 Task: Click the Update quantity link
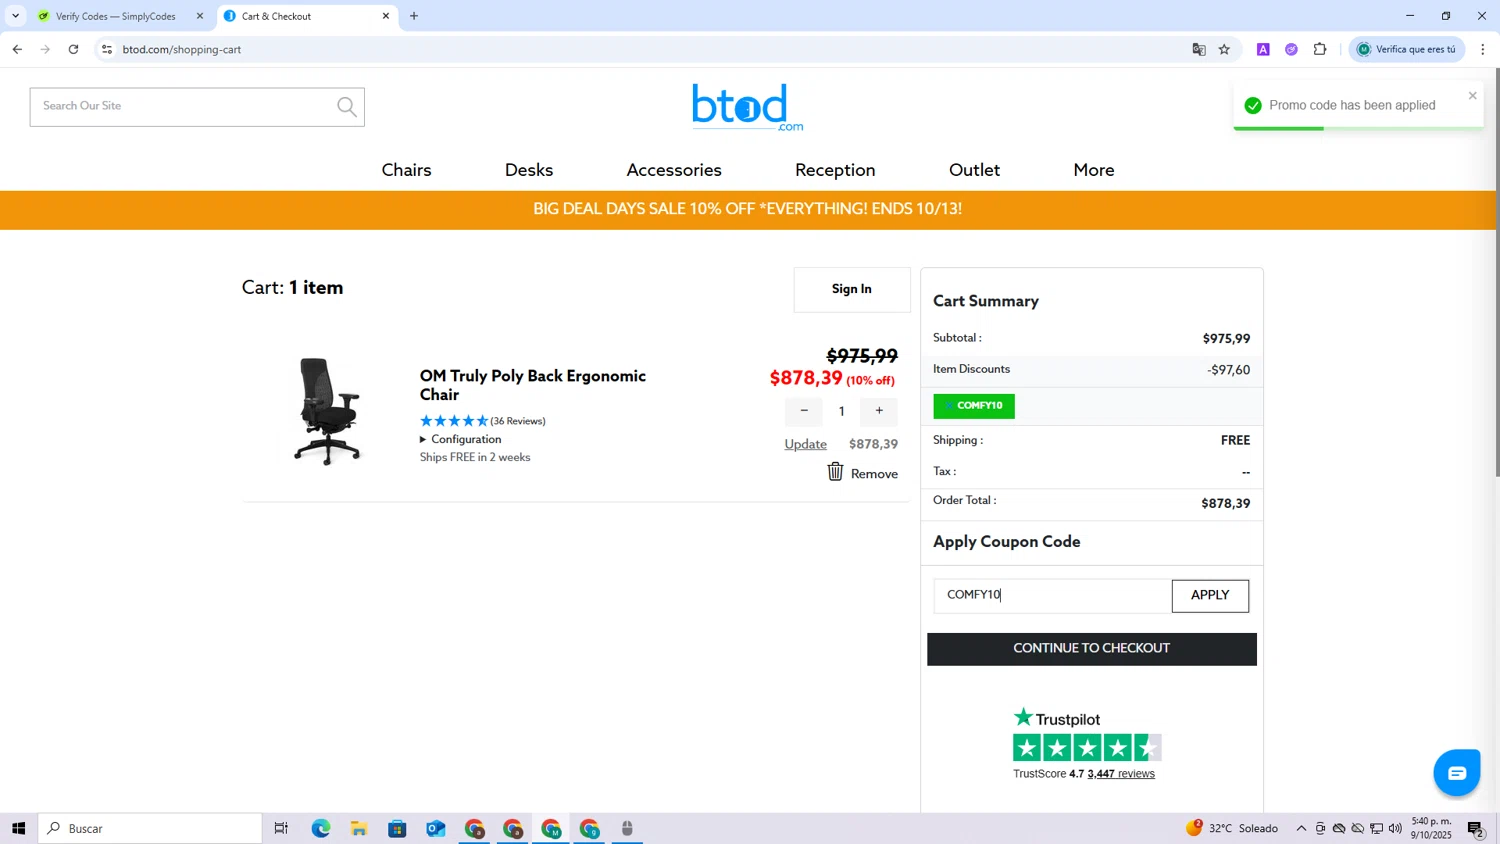(805, 444)
